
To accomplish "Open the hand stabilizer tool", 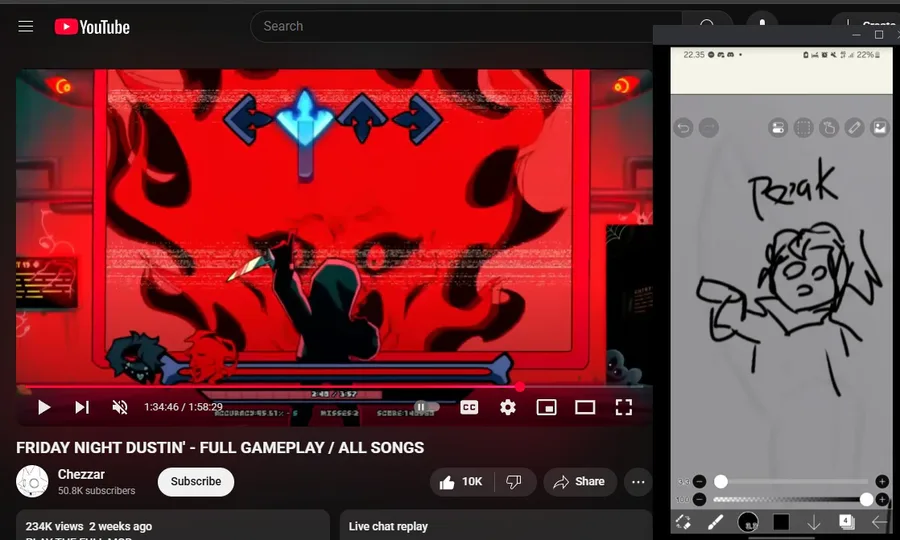I will 829,127.
